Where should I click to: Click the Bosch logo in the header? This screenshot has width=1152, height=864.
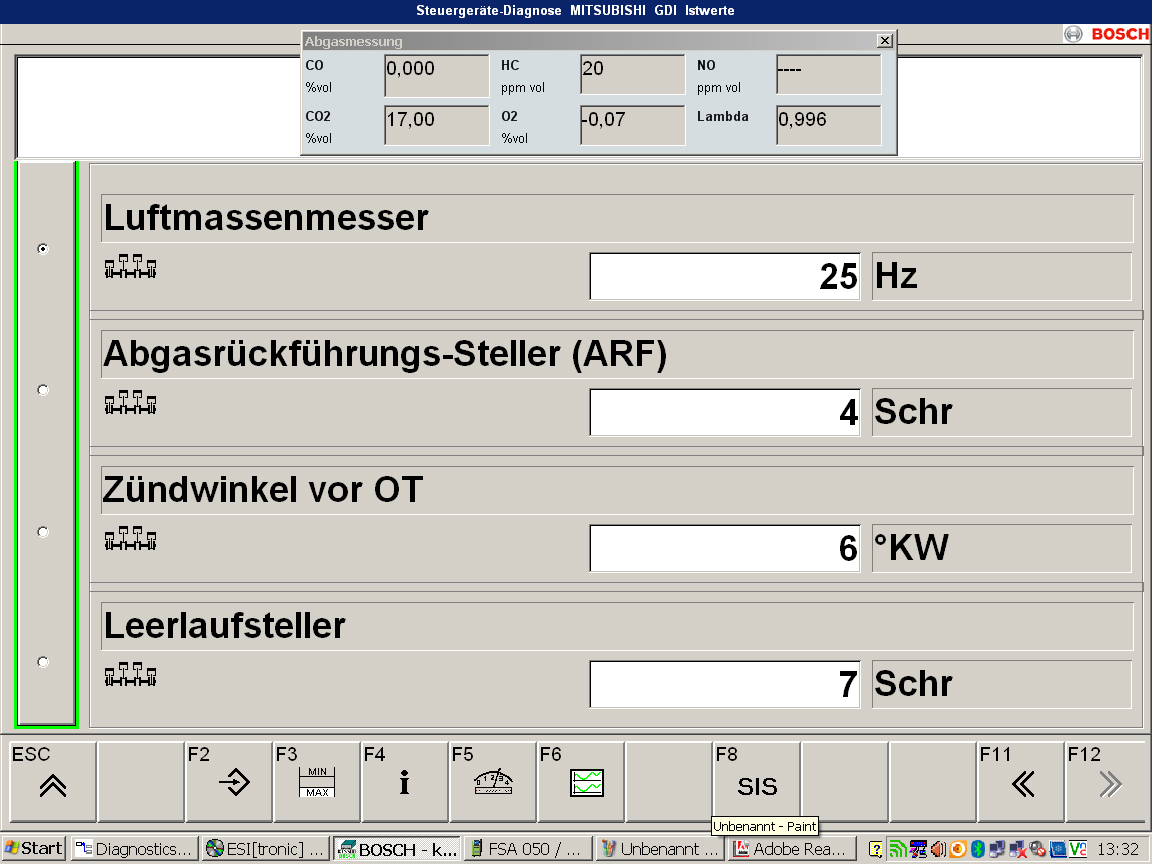coord(1106,34)
